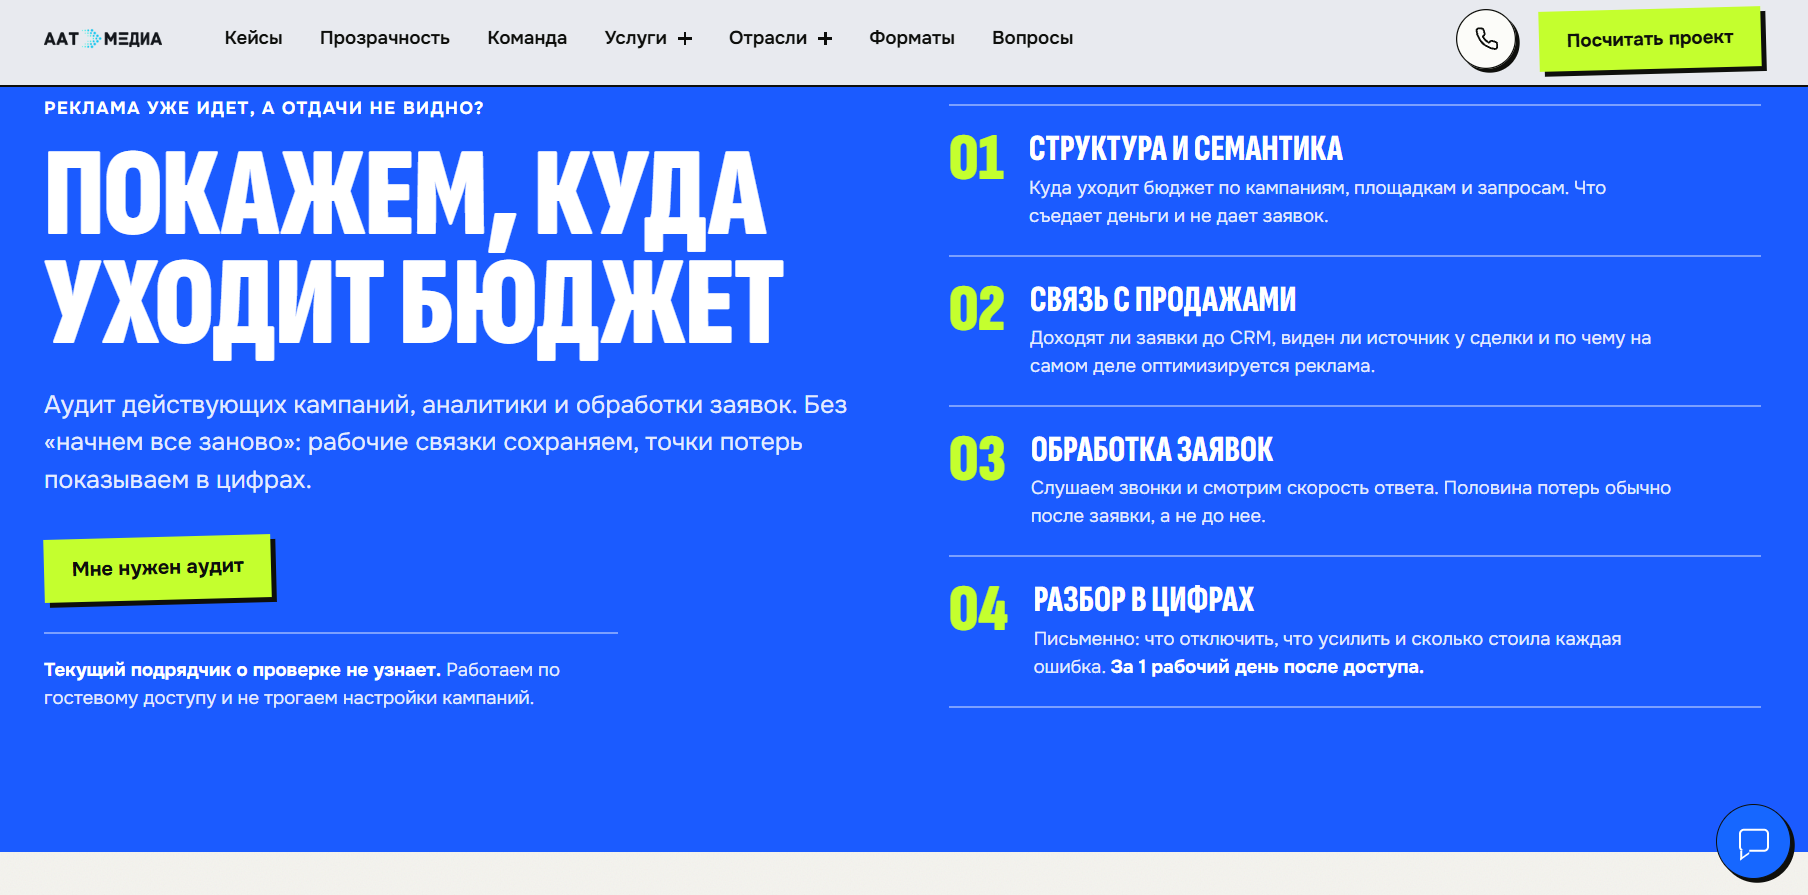Click the phone call icon button
Image resolution: width=1808 pixels, height=895 pixels.
point(1486,39)
